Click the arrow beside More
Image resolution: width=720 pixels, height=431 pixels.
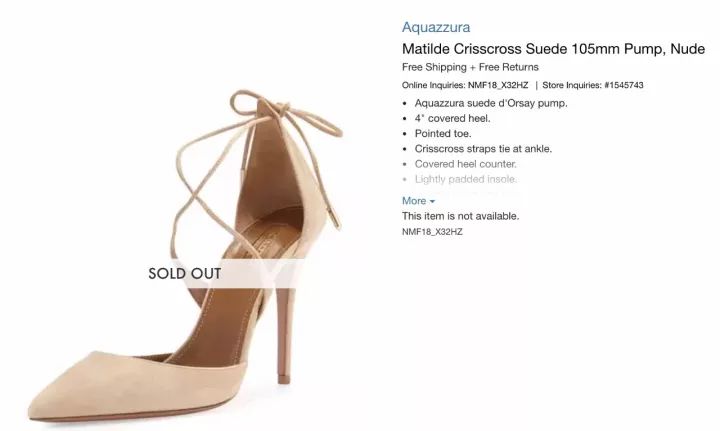tap(432, 202)
